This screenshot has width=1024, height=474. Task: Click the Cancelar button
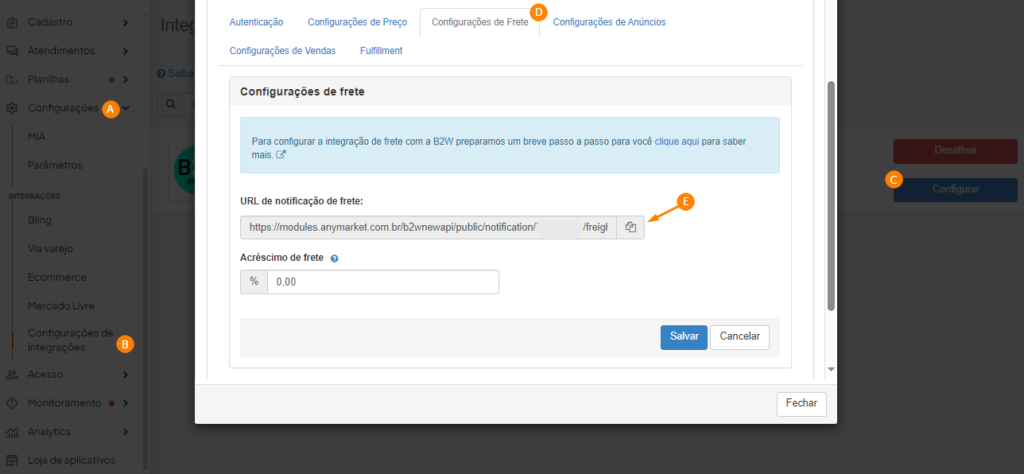[x=740, y=338]
